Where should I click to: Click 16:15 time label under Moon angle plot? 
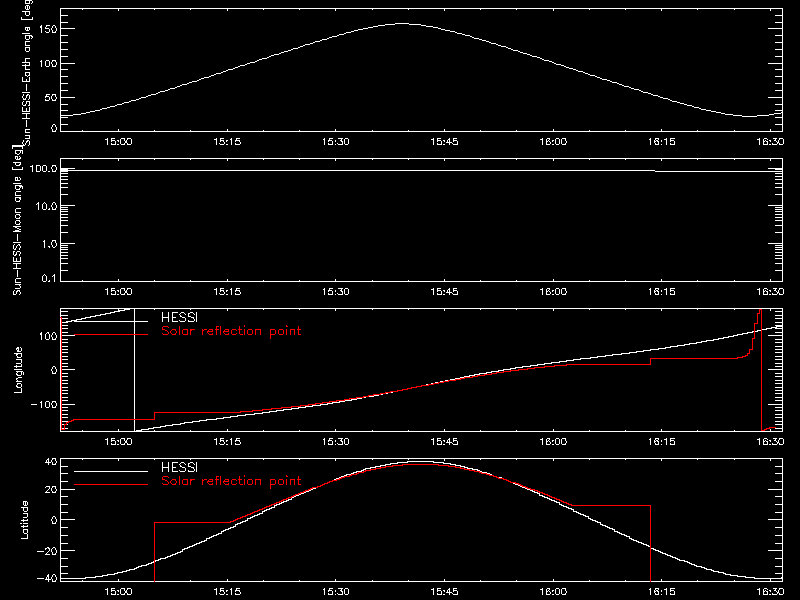tap(662, 292)
